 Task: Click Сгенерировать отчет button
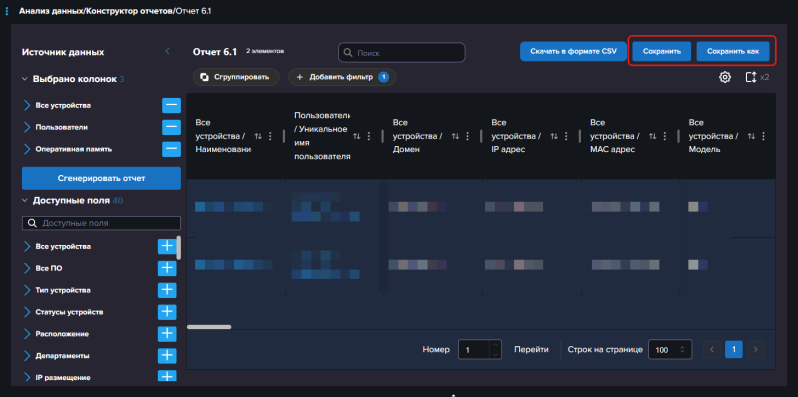point(101,178)
